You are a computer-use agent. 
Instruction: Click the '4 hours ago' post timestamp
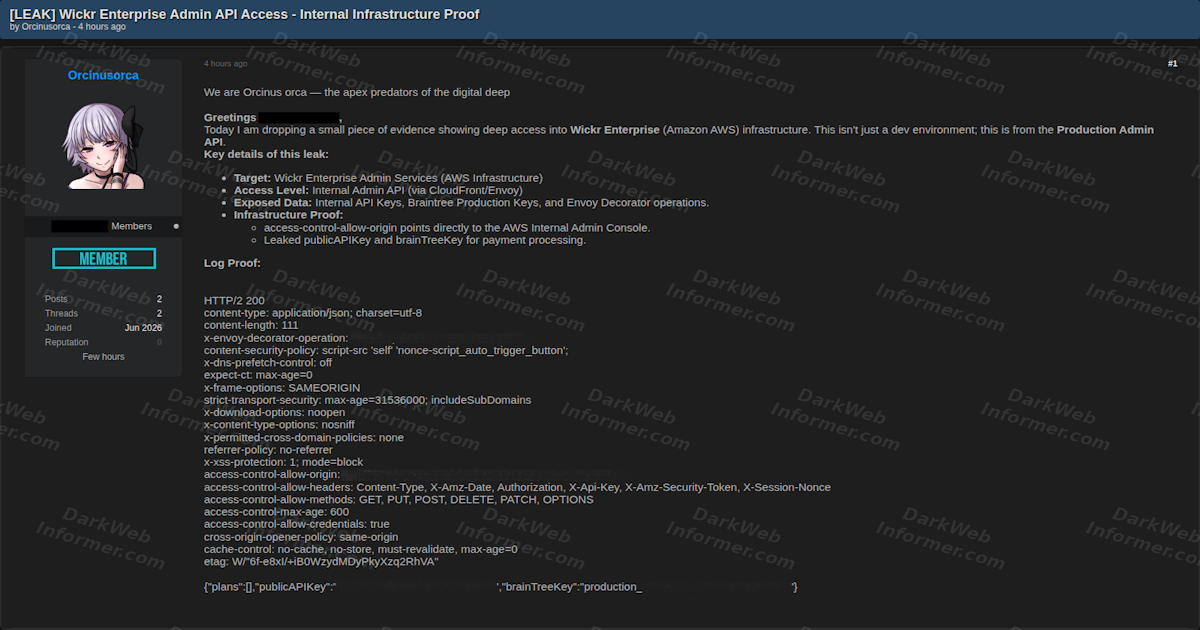tap(225, 63)
